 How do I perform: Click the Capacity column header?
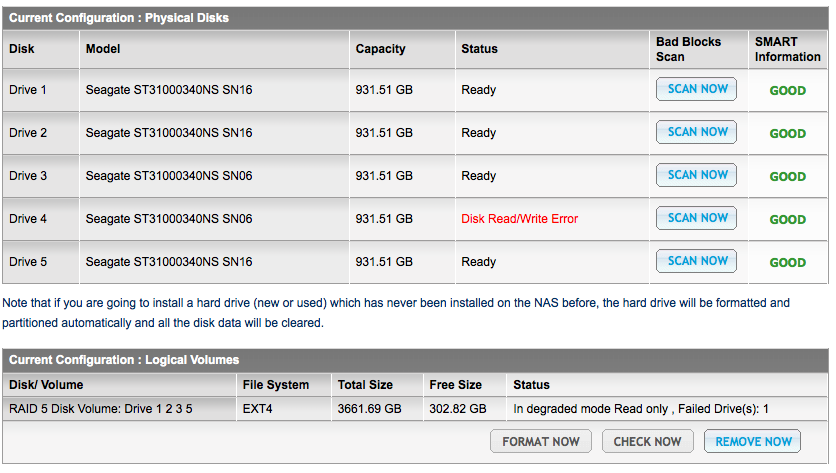381,49
